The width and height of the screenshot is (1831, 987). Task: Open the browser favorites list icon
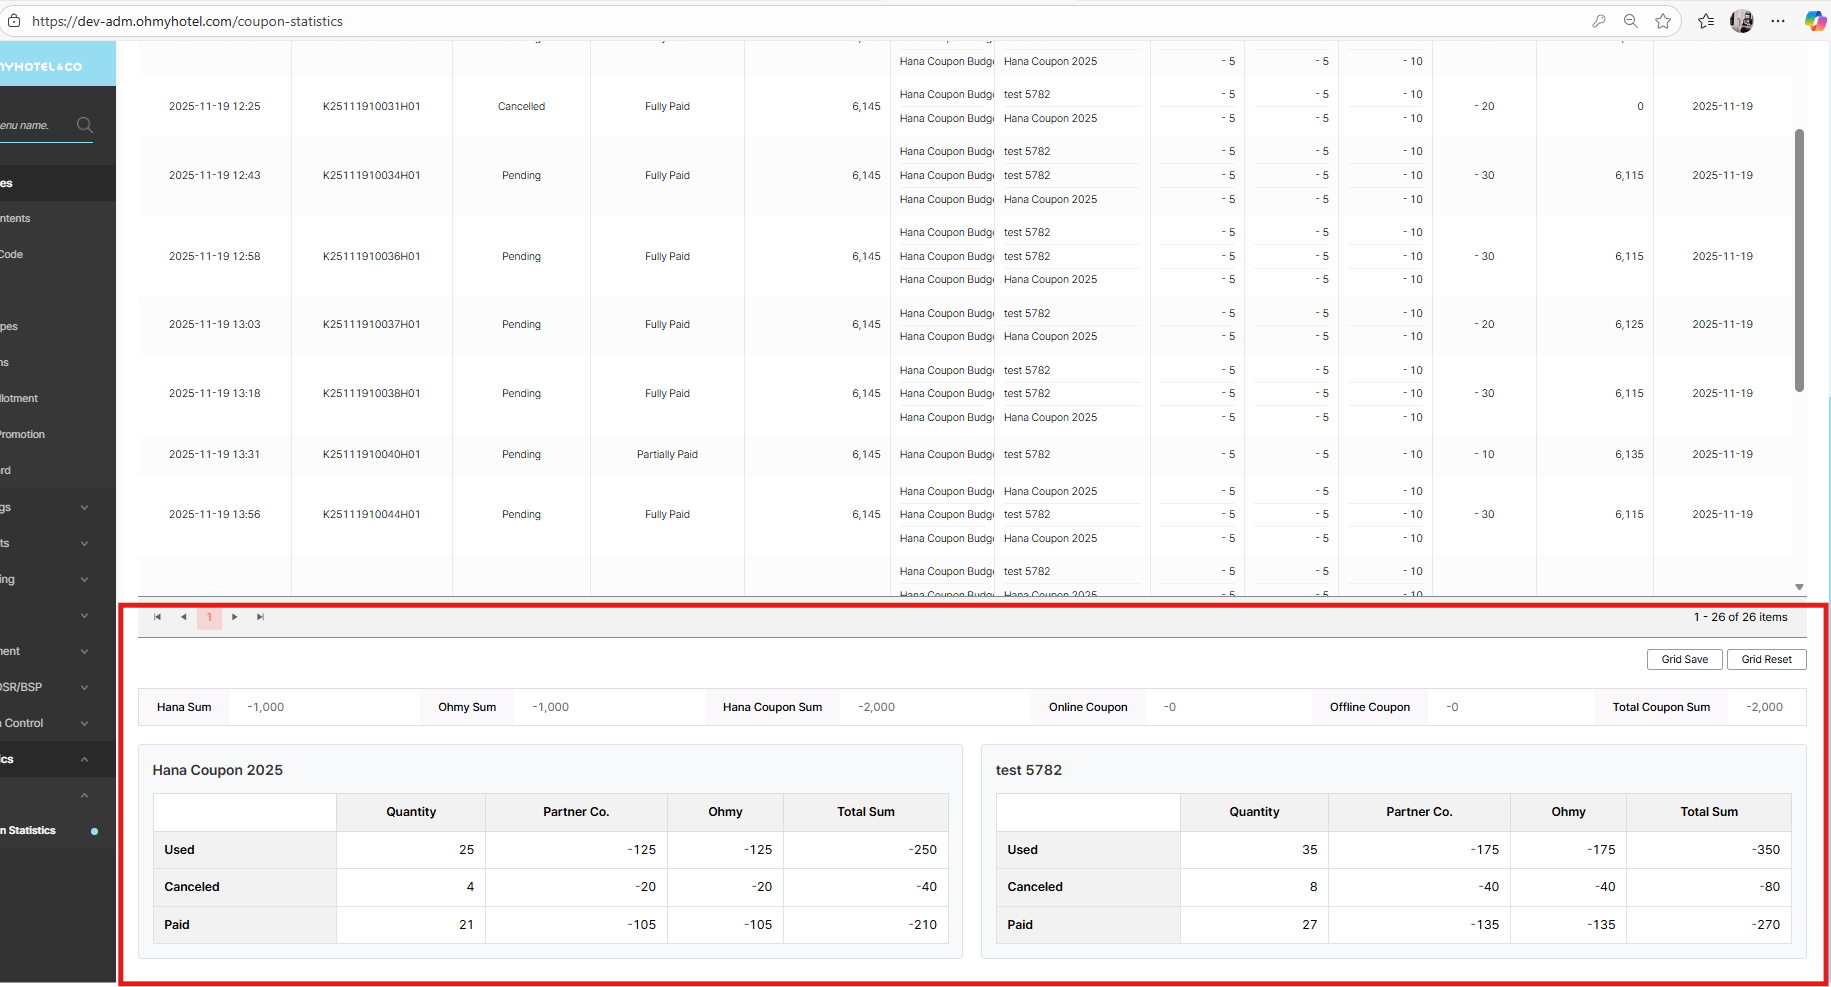[x=1706, y=21]
